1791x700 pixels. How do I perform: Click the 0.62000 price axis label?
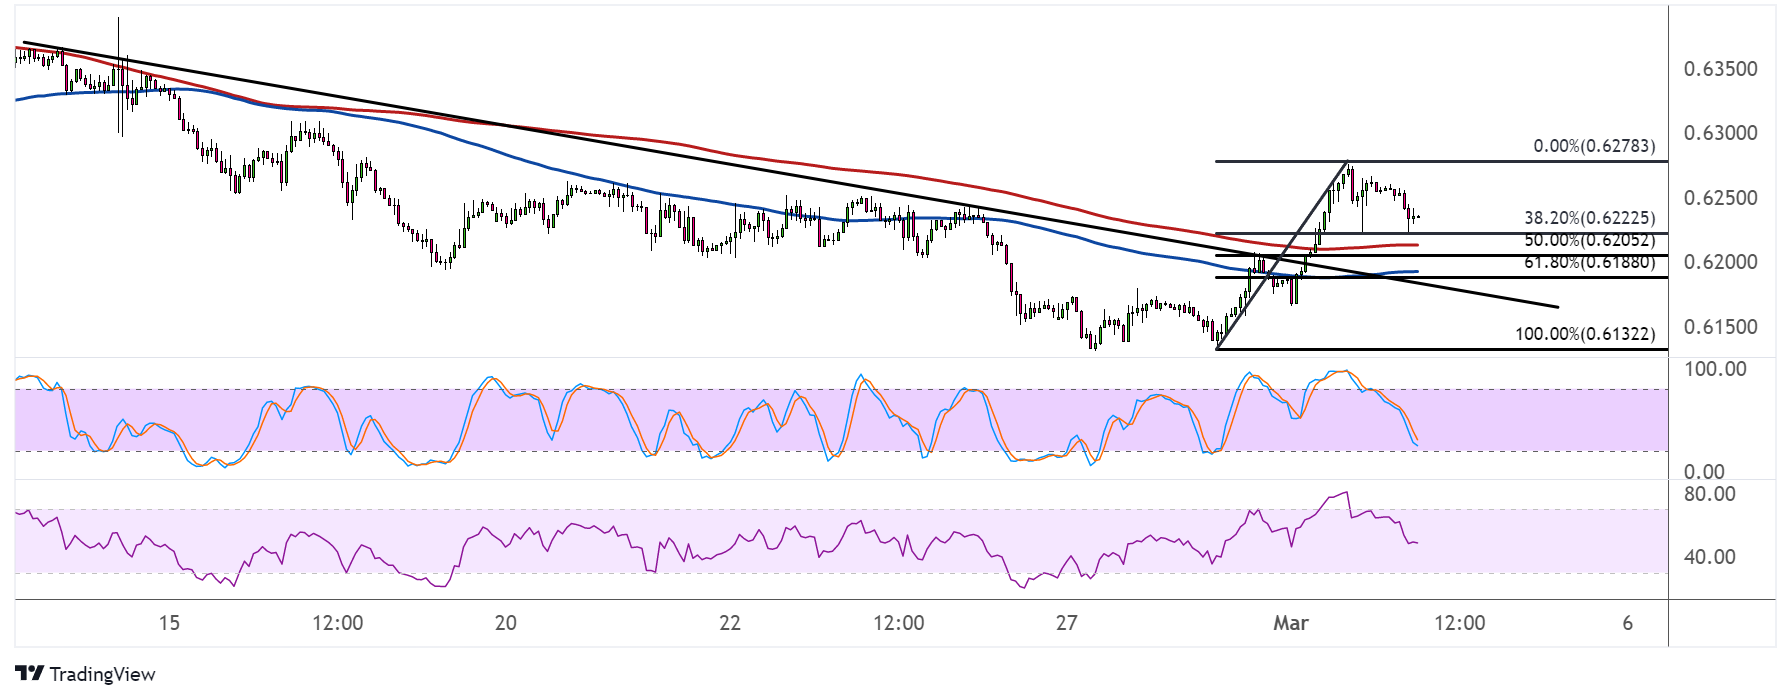pos(1720,262)
